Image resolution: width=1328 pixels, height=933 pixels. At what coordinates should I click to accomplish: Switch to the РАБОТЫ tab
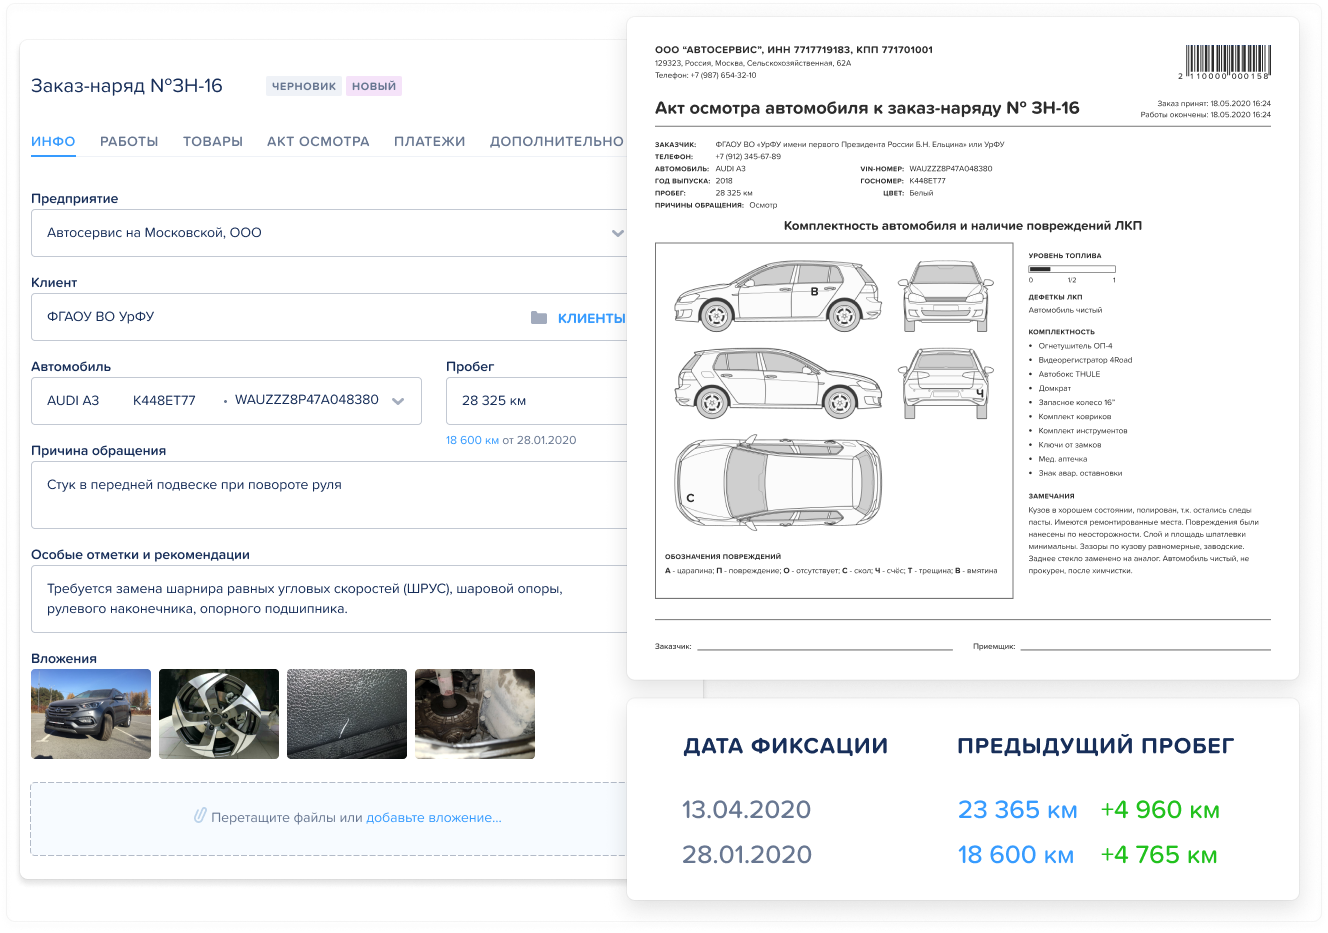tap(129, 141)
